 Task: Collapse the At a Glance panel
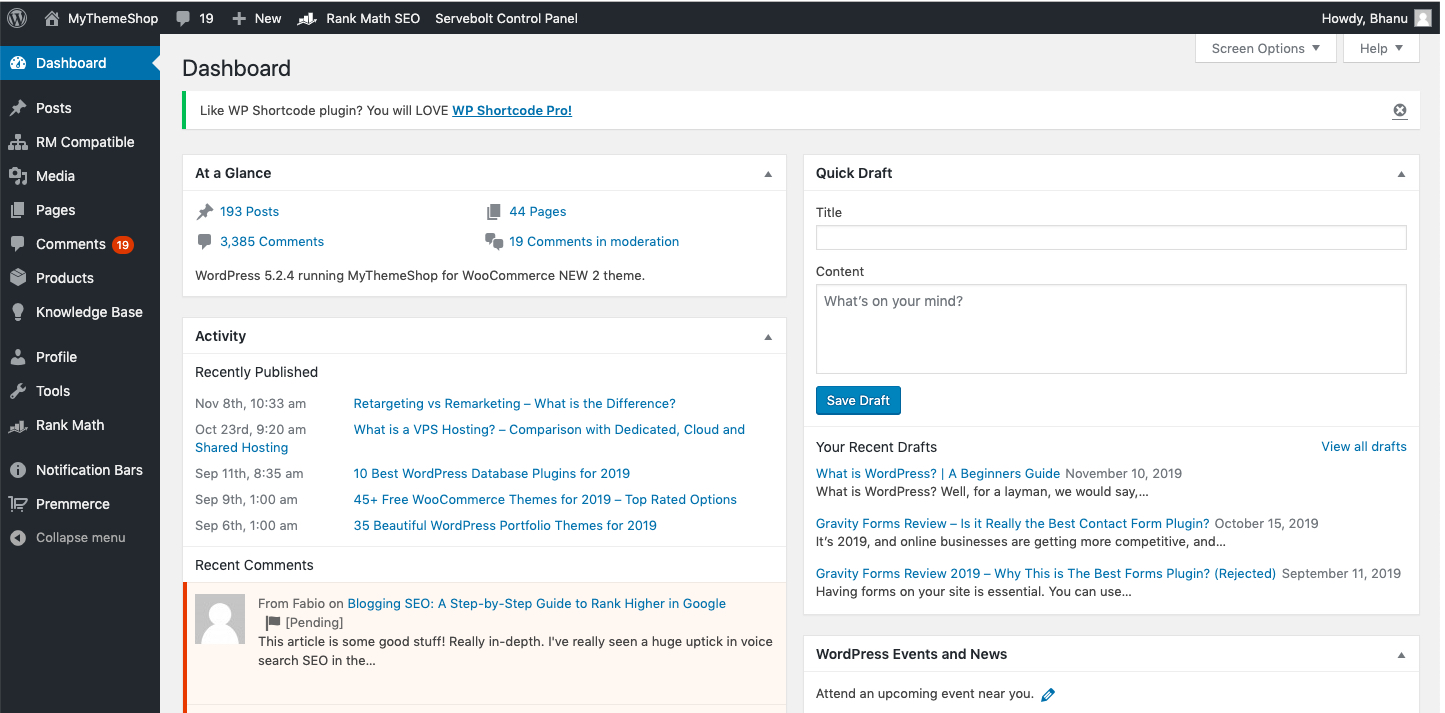click(x=768, y=174)
